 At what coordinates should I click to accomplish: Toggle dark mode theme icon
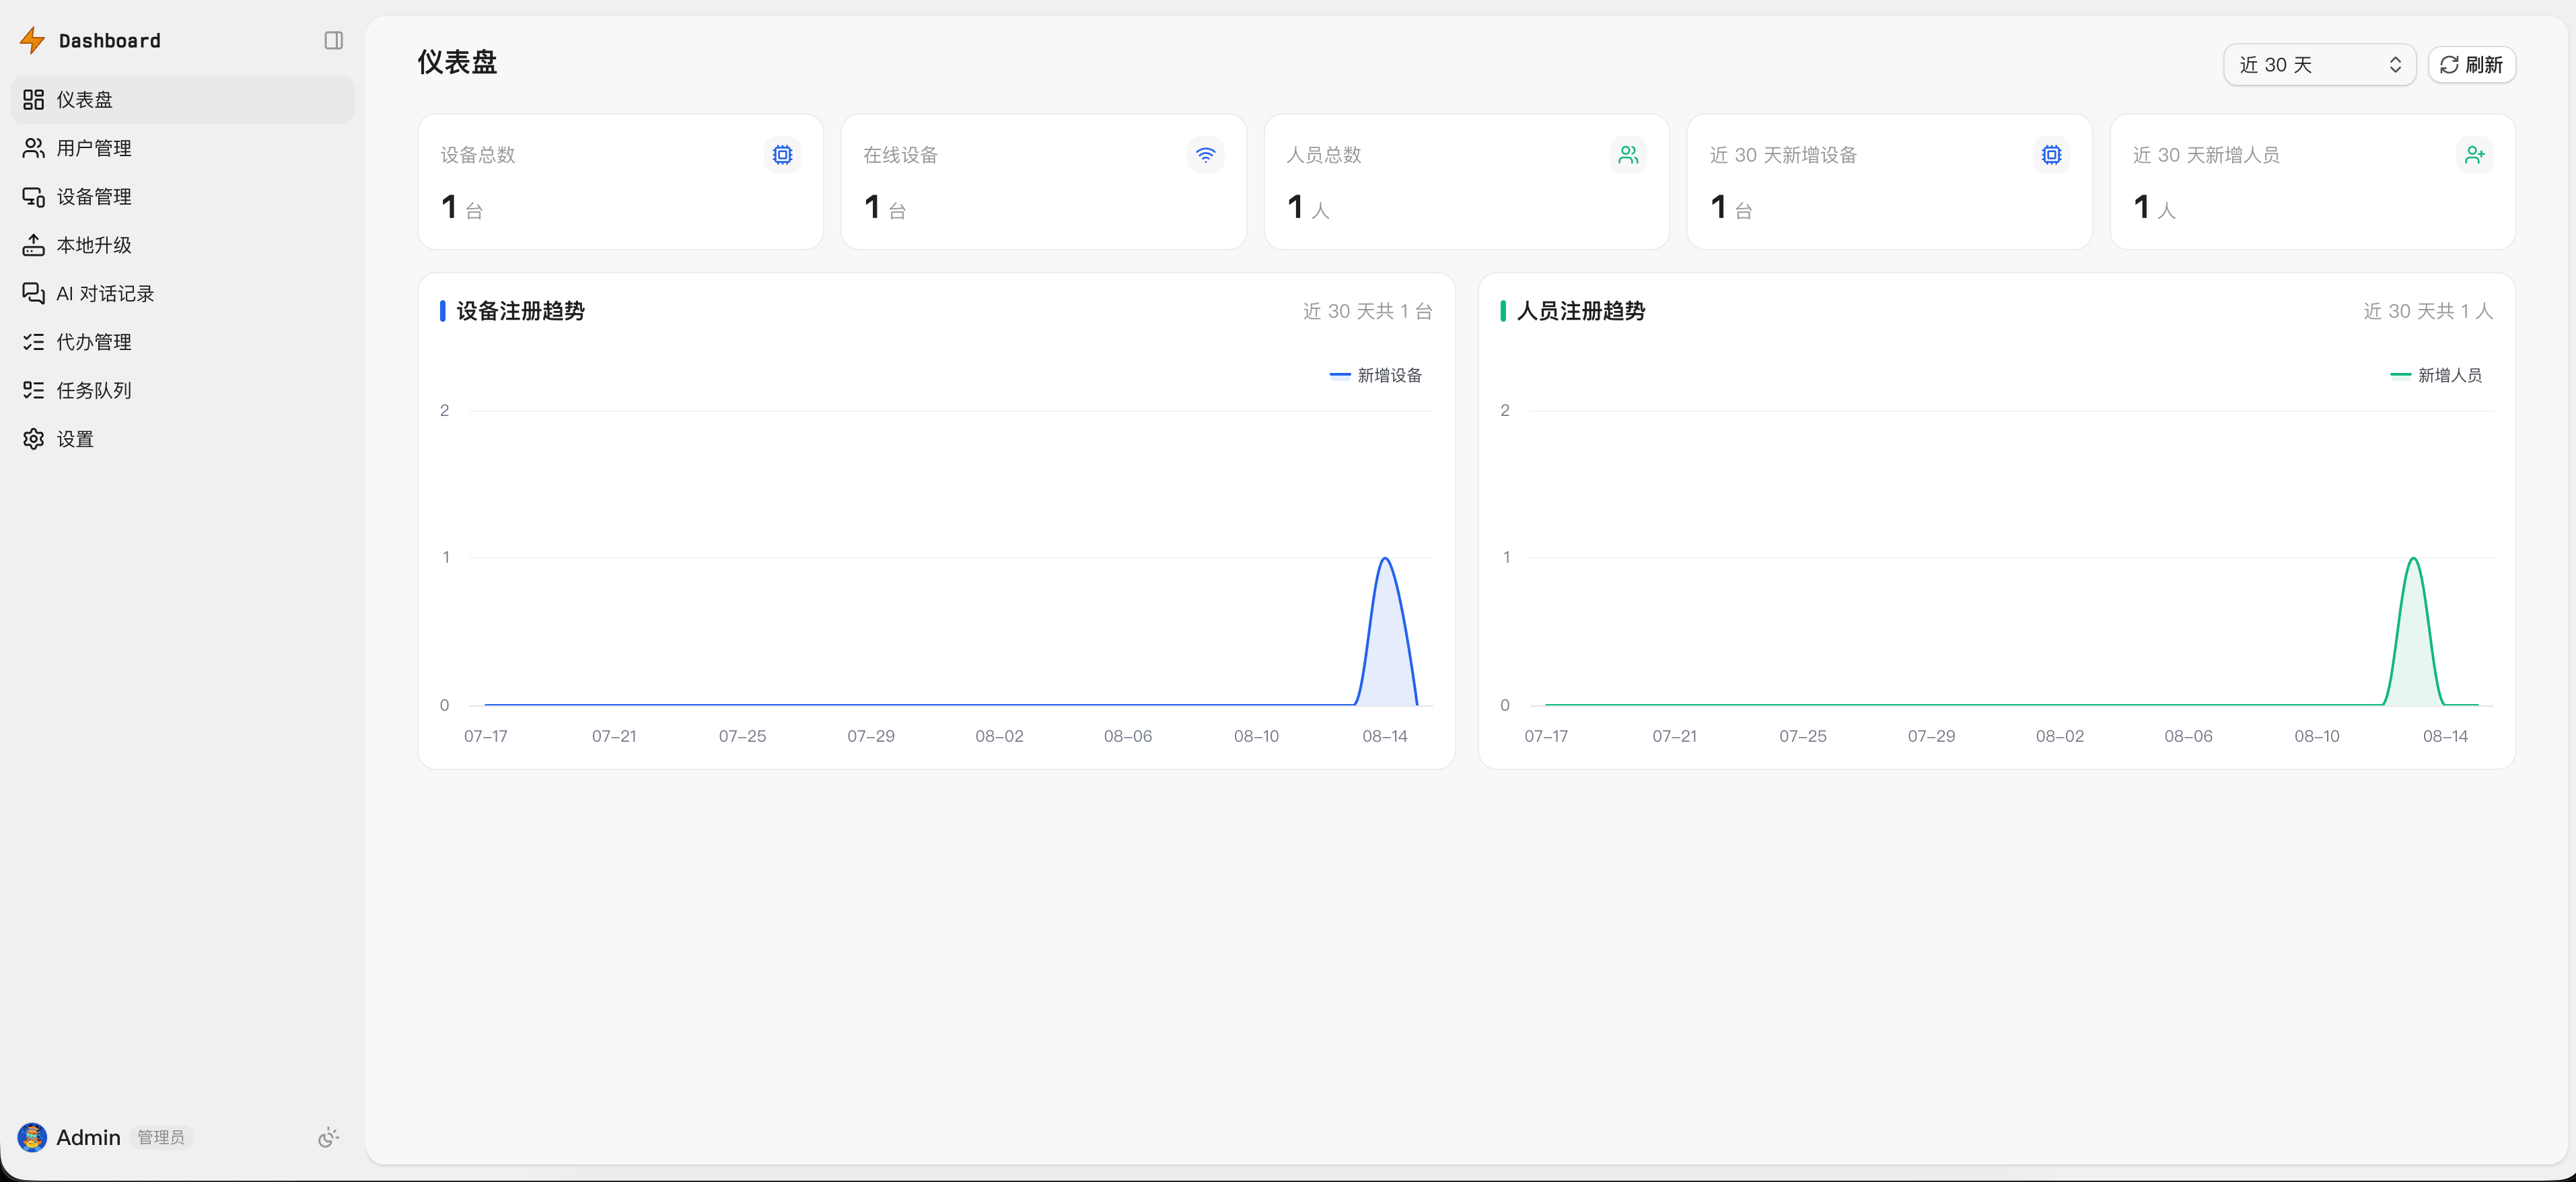click(328, 1137)
